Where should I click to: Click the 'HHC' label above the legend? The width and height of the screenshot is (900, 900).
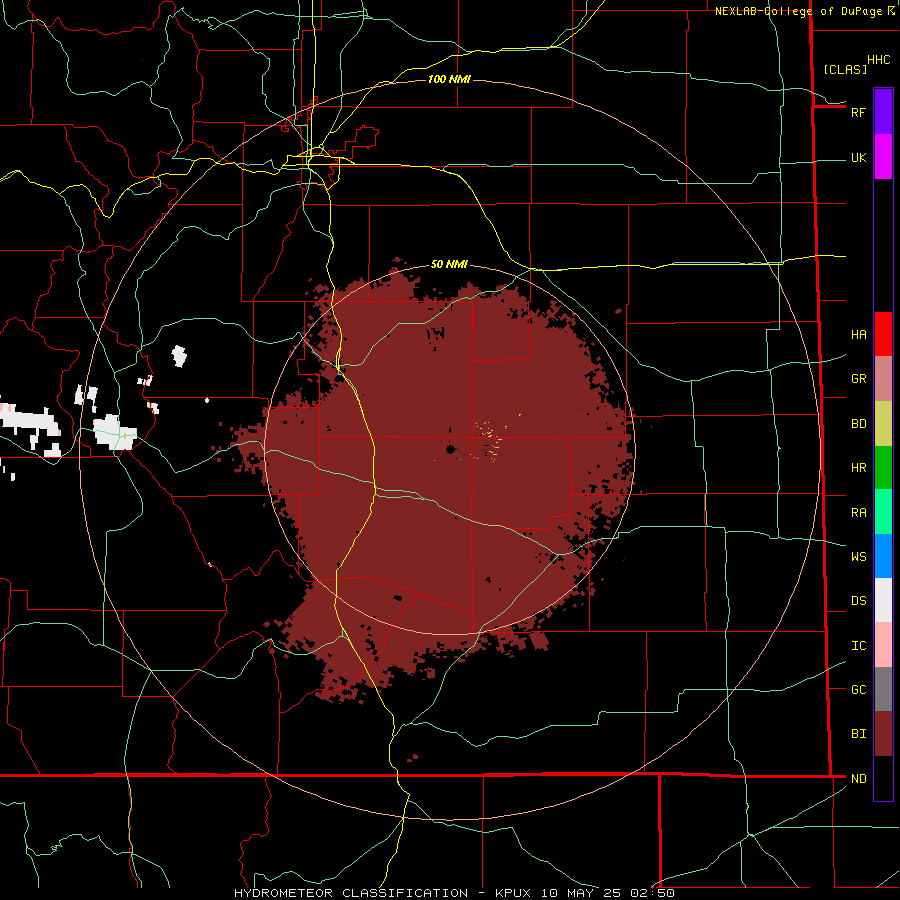pos(879,60)
